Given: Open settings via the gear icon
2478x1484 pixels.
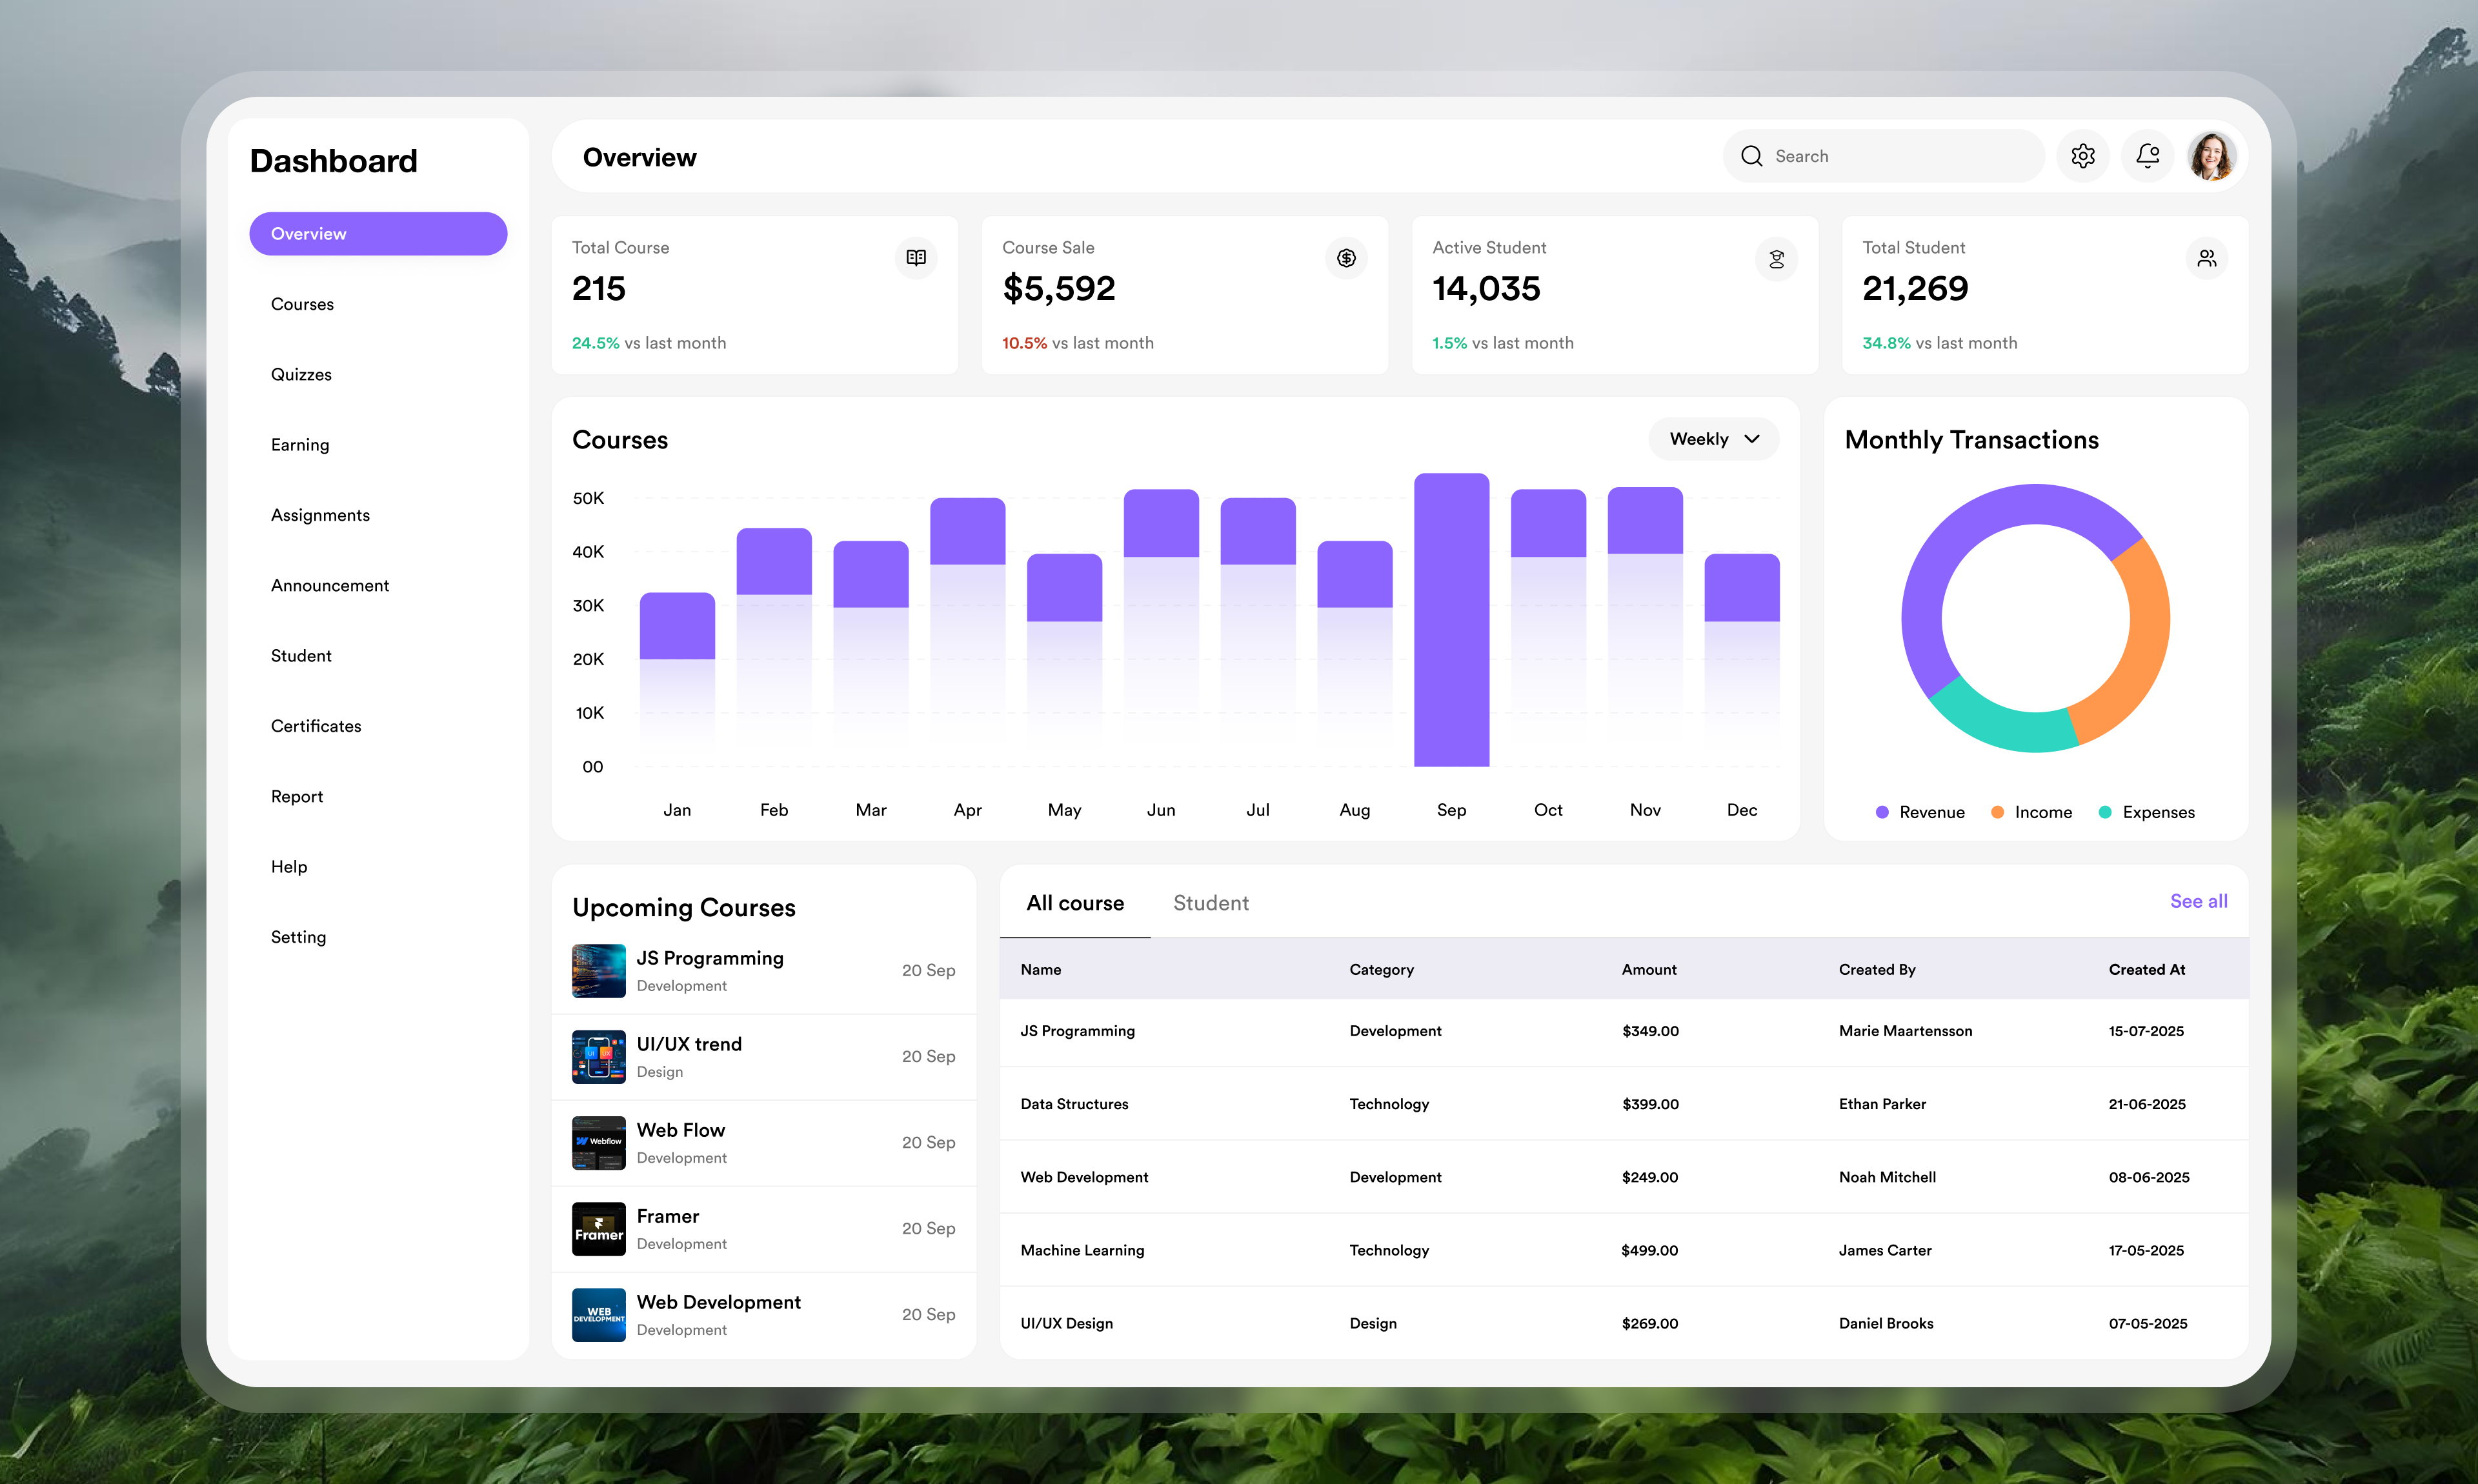Looking at the screenshot, I should coord(2083,156).
